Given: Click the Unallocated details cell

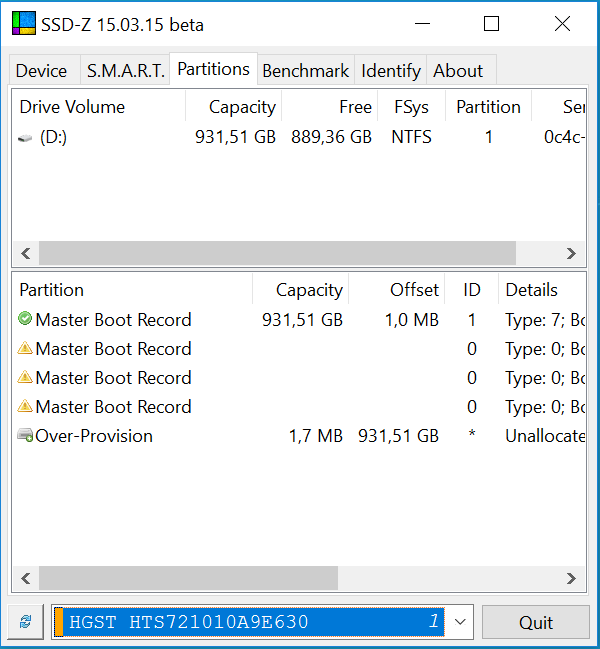Looking at the screenshot, I should (545, 436).
